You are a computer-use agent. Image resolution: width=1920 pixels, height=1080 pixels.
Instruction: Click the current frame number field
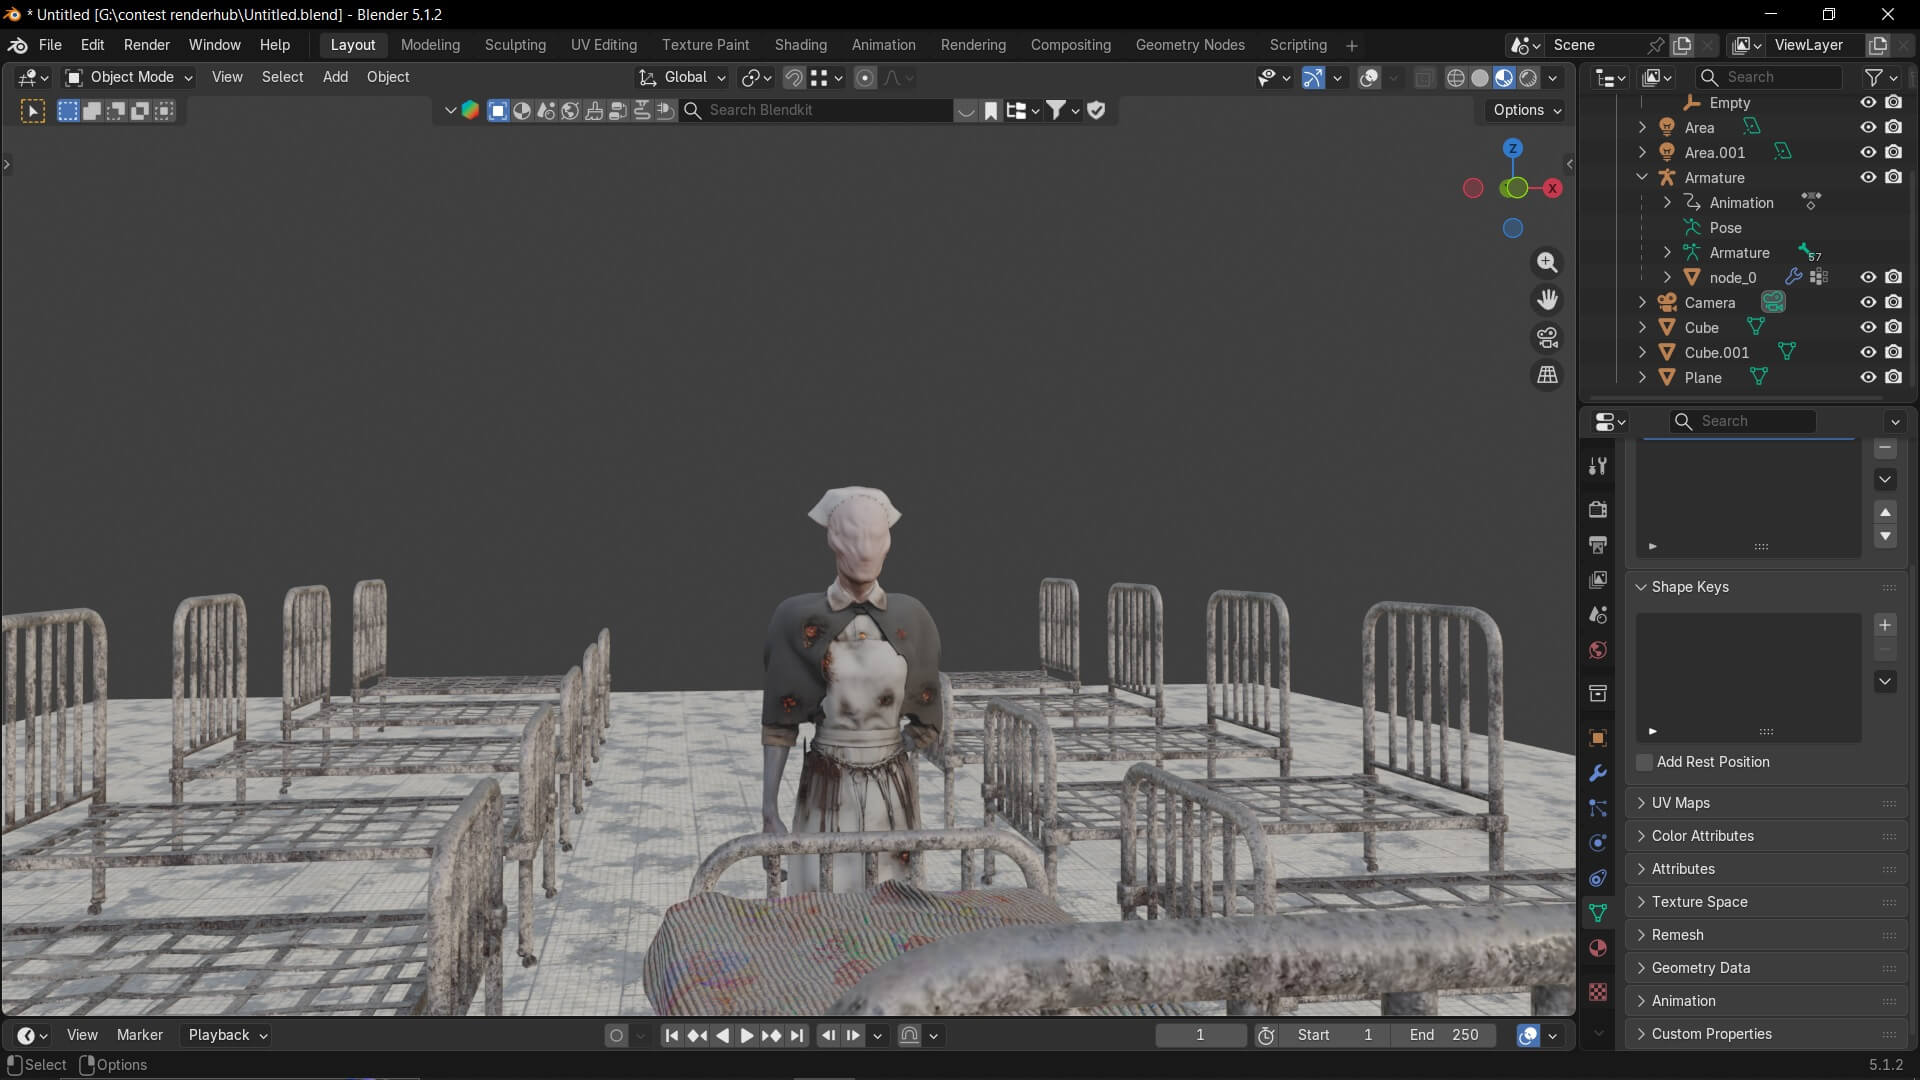pos(1200,1035)
